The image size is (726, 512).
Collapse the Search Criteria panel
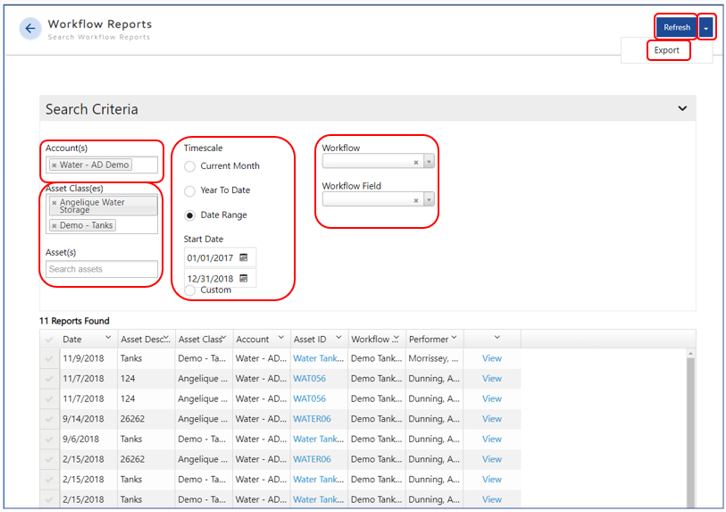pos(682,109)
